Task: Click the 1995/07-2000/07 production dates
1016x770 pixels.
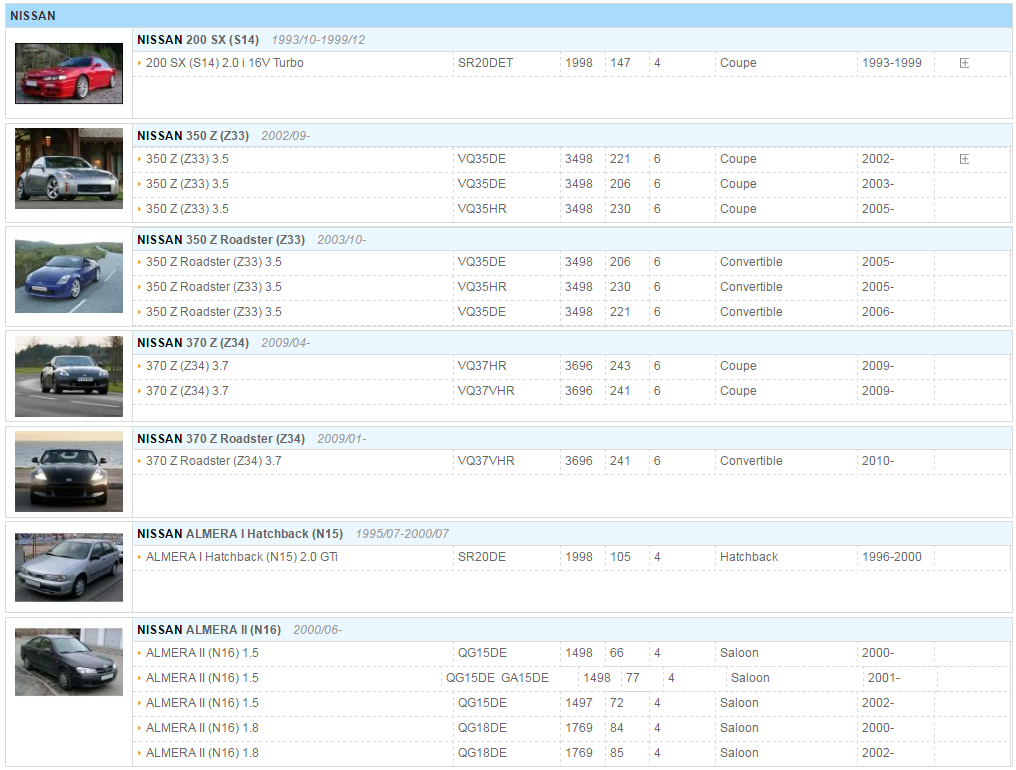Action: [402, 535]
